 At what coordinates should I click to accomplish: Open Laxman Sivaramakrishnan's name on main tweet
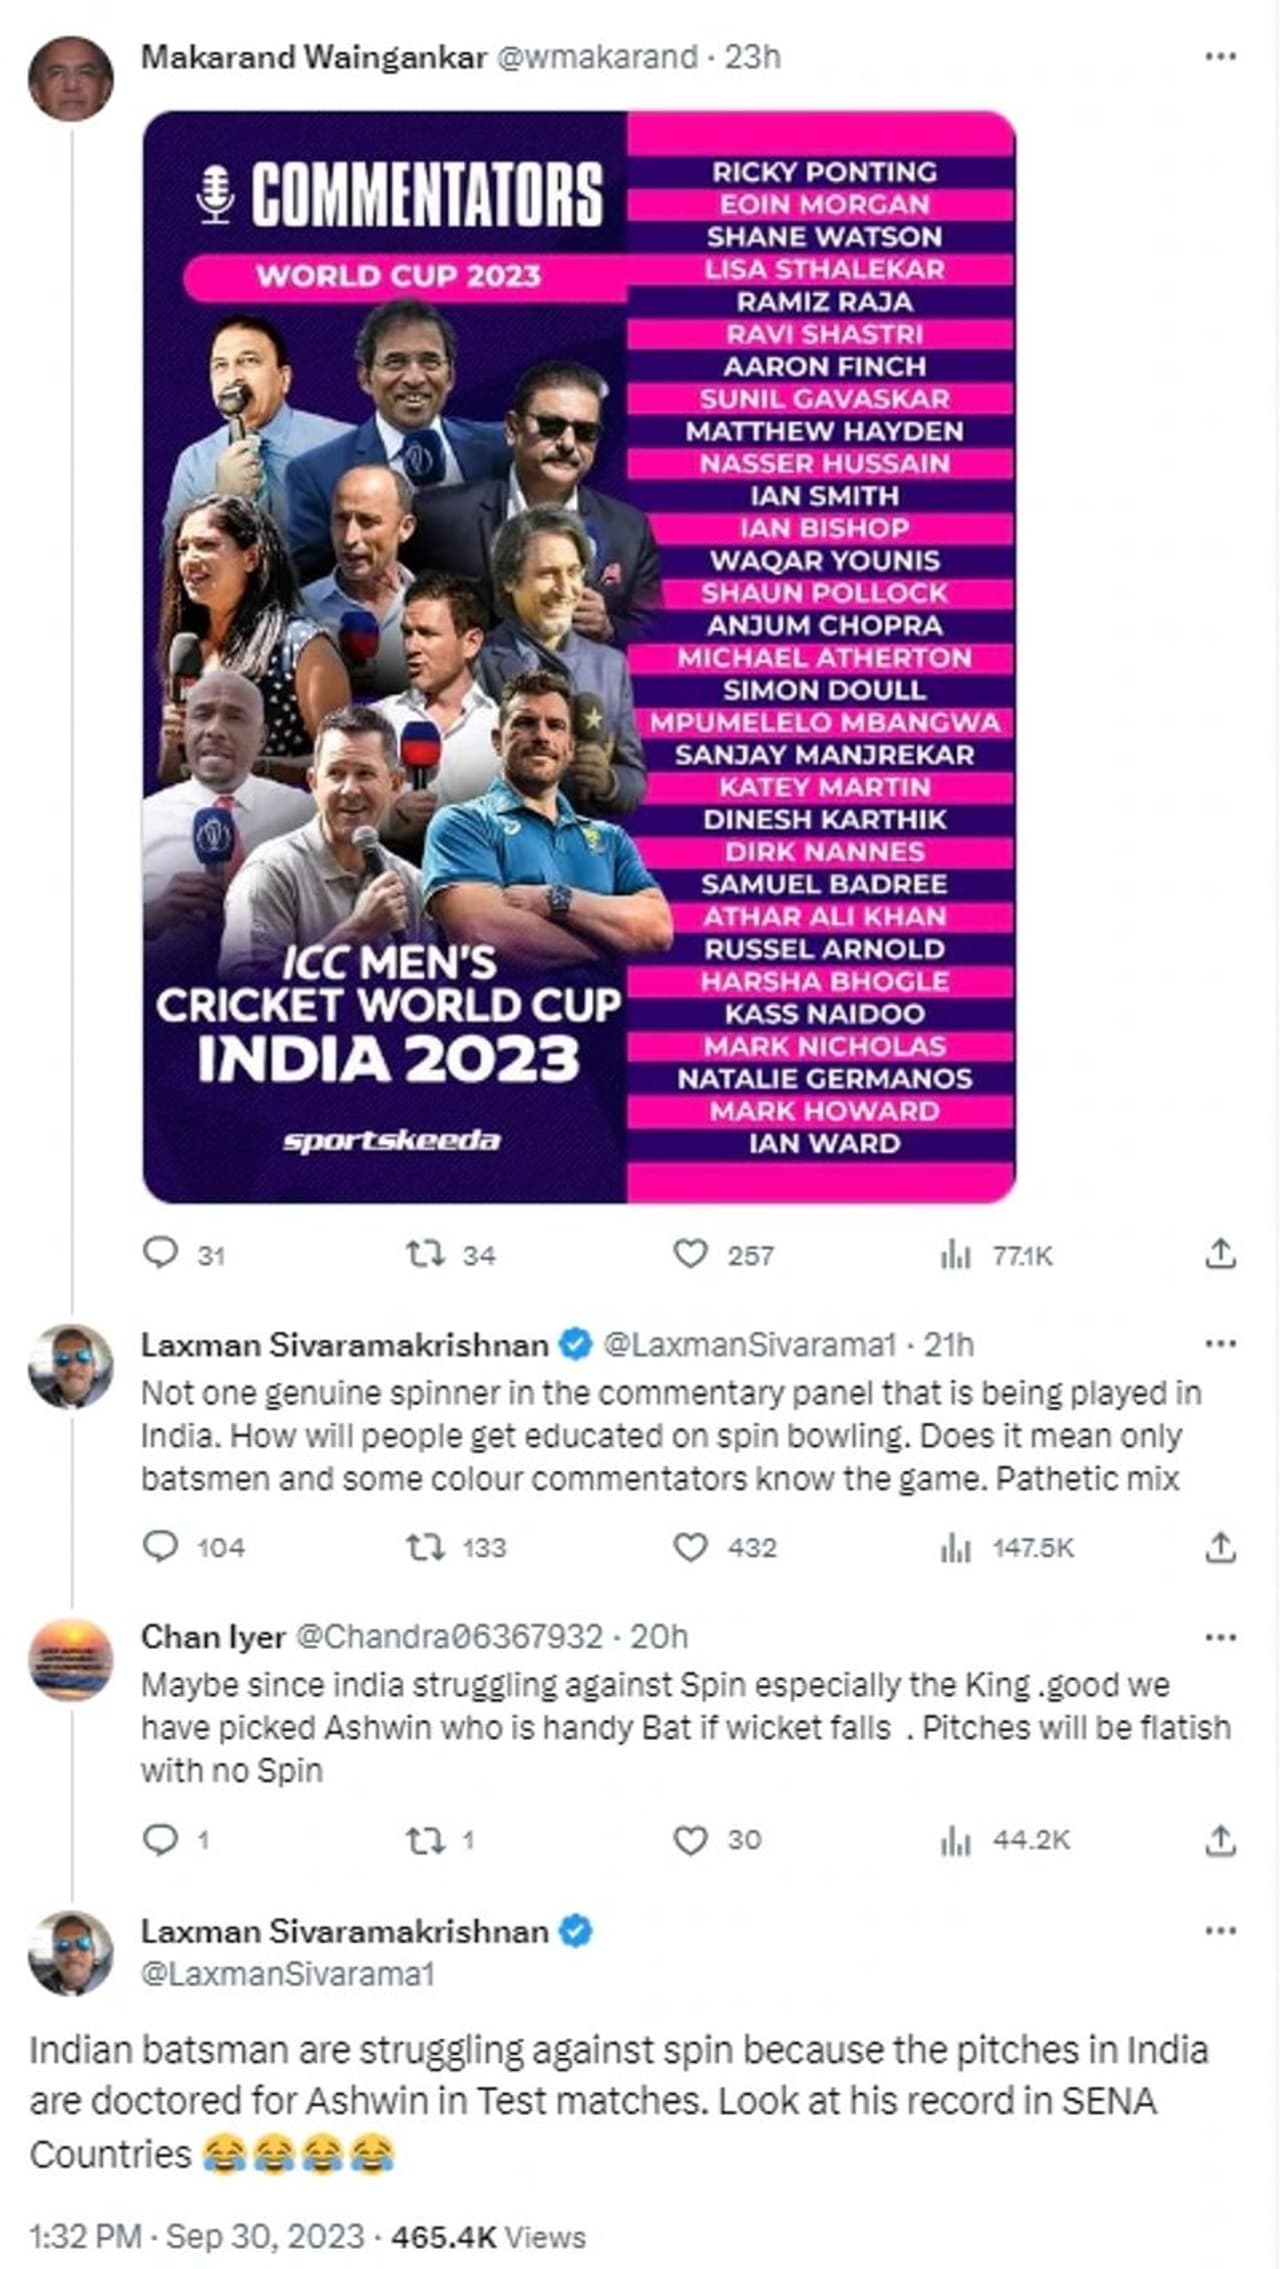point(344,1931)
